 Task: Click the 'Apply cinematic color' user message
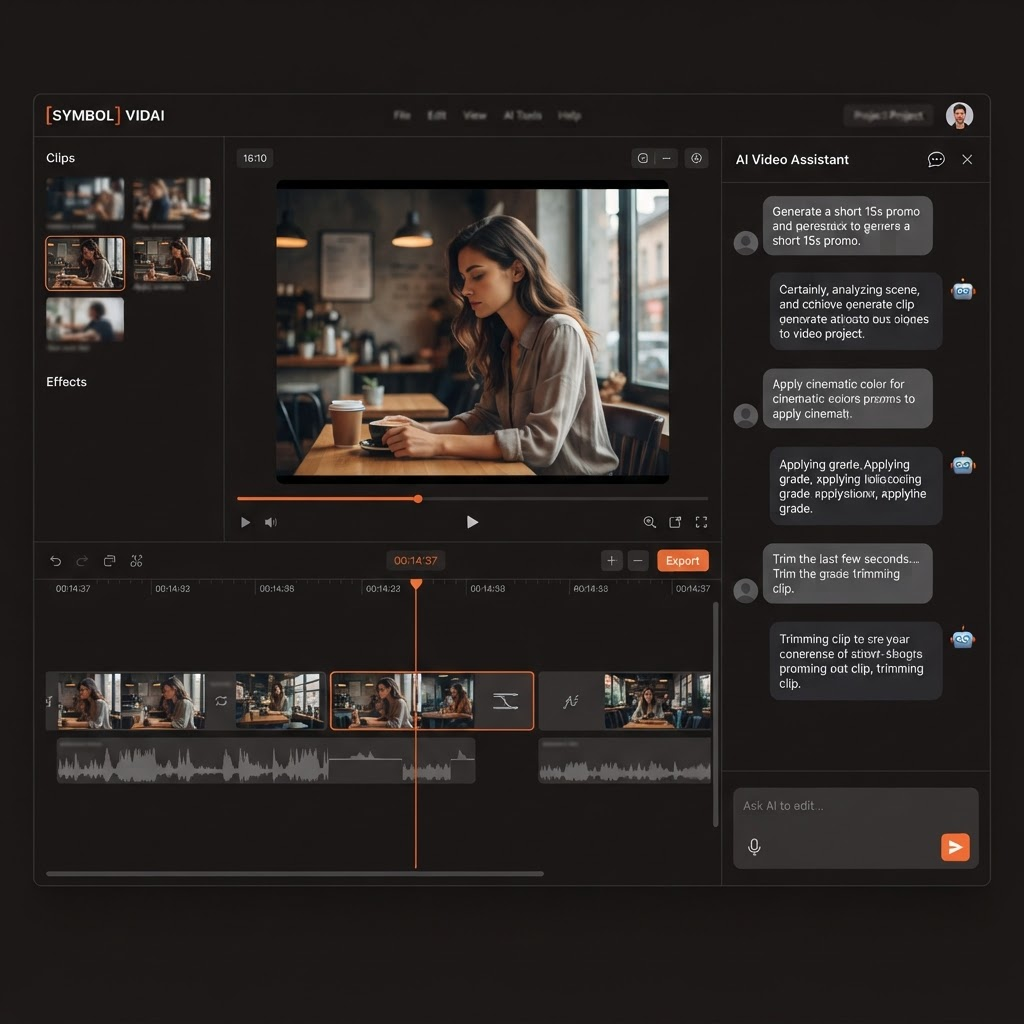pyautogui.click(x=847, y=399)
